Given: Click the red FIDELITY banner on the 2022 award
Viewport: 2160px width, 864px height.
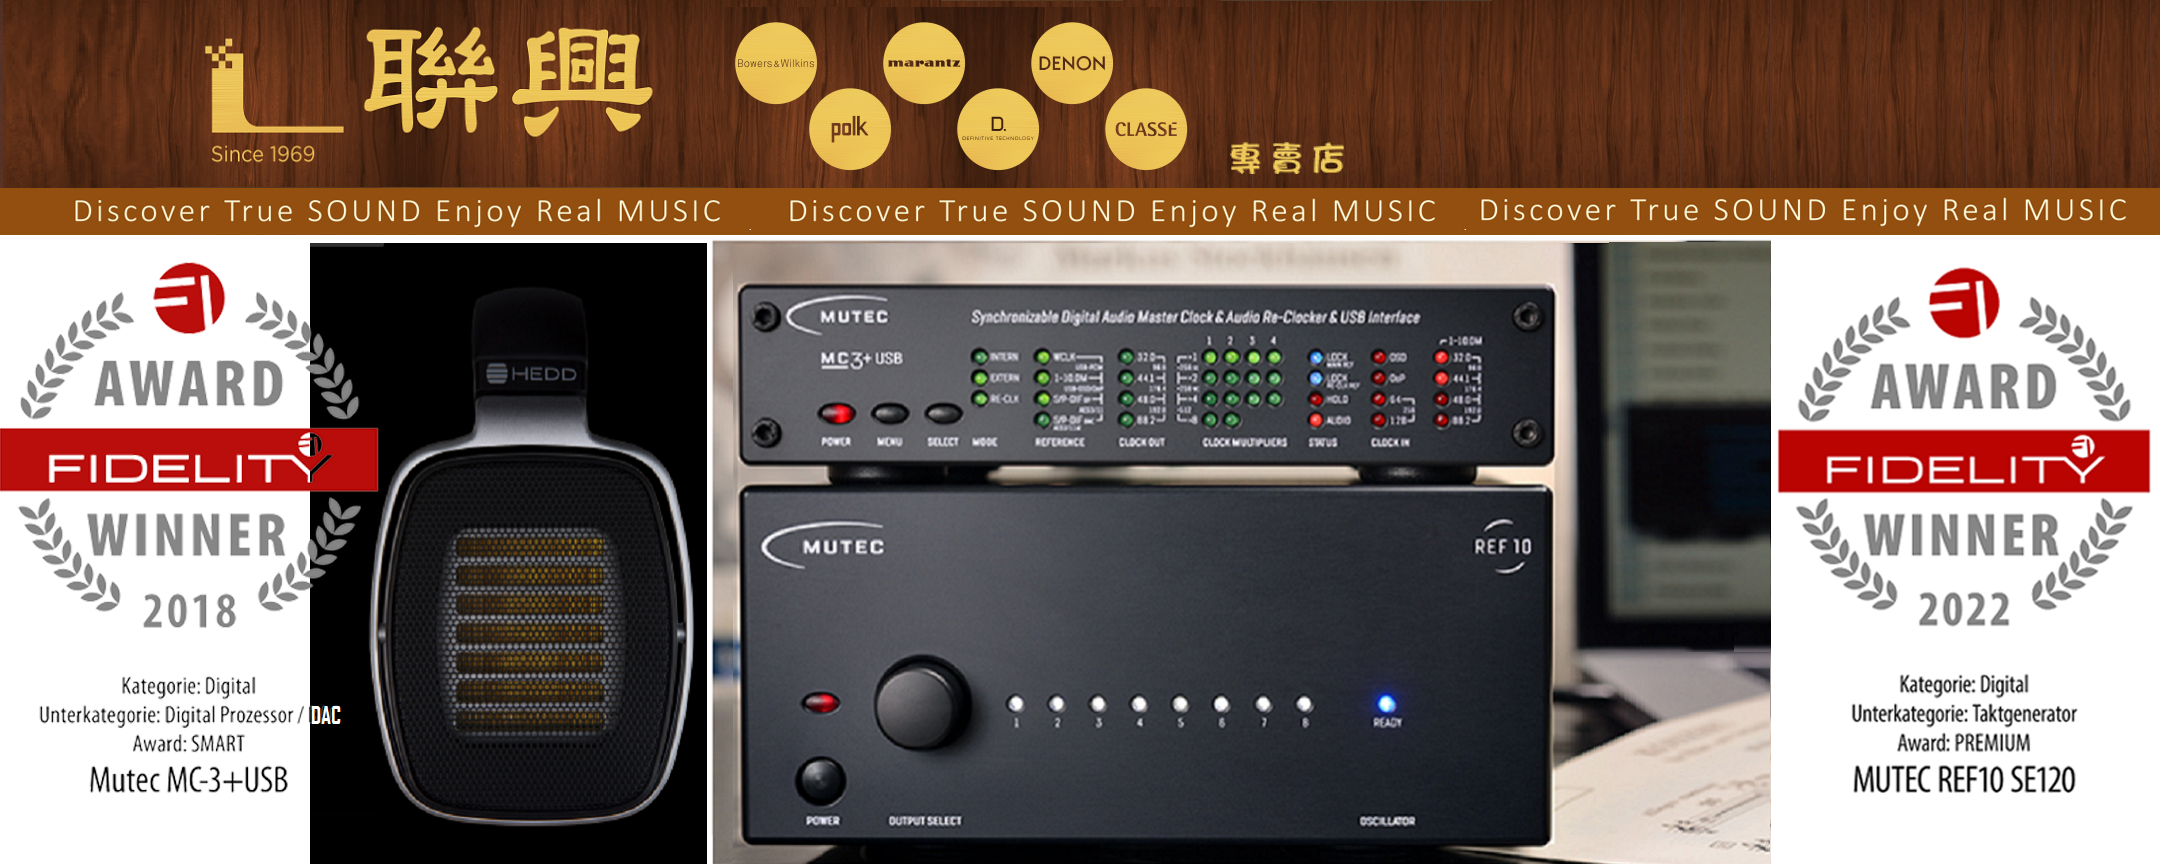Looking at the screenshot, I should [1964, 461].
